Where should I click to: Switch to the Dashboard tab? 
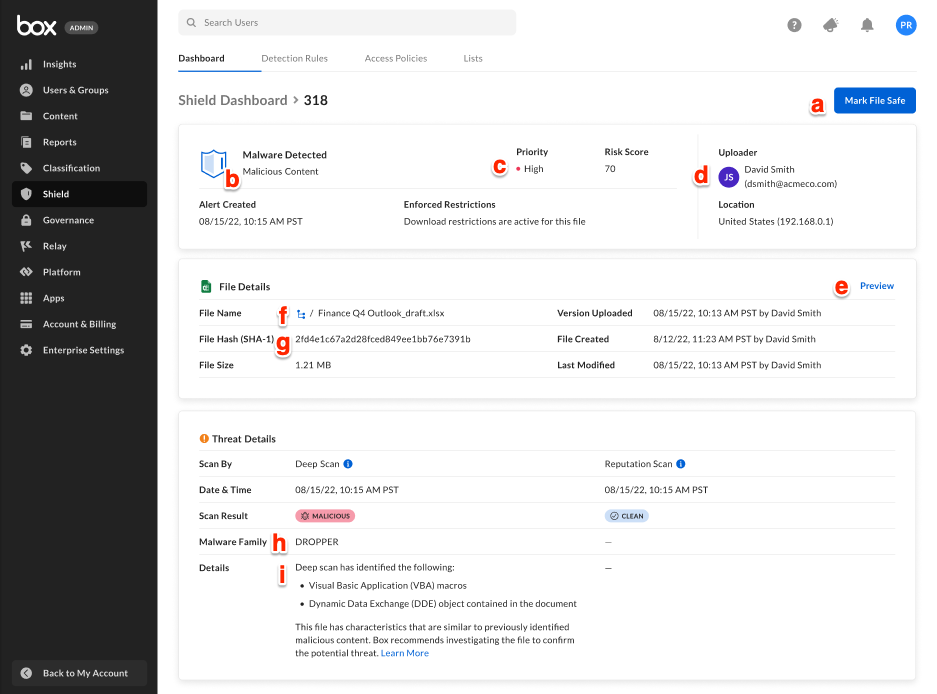pyautogui.click(x=201, y=59)
